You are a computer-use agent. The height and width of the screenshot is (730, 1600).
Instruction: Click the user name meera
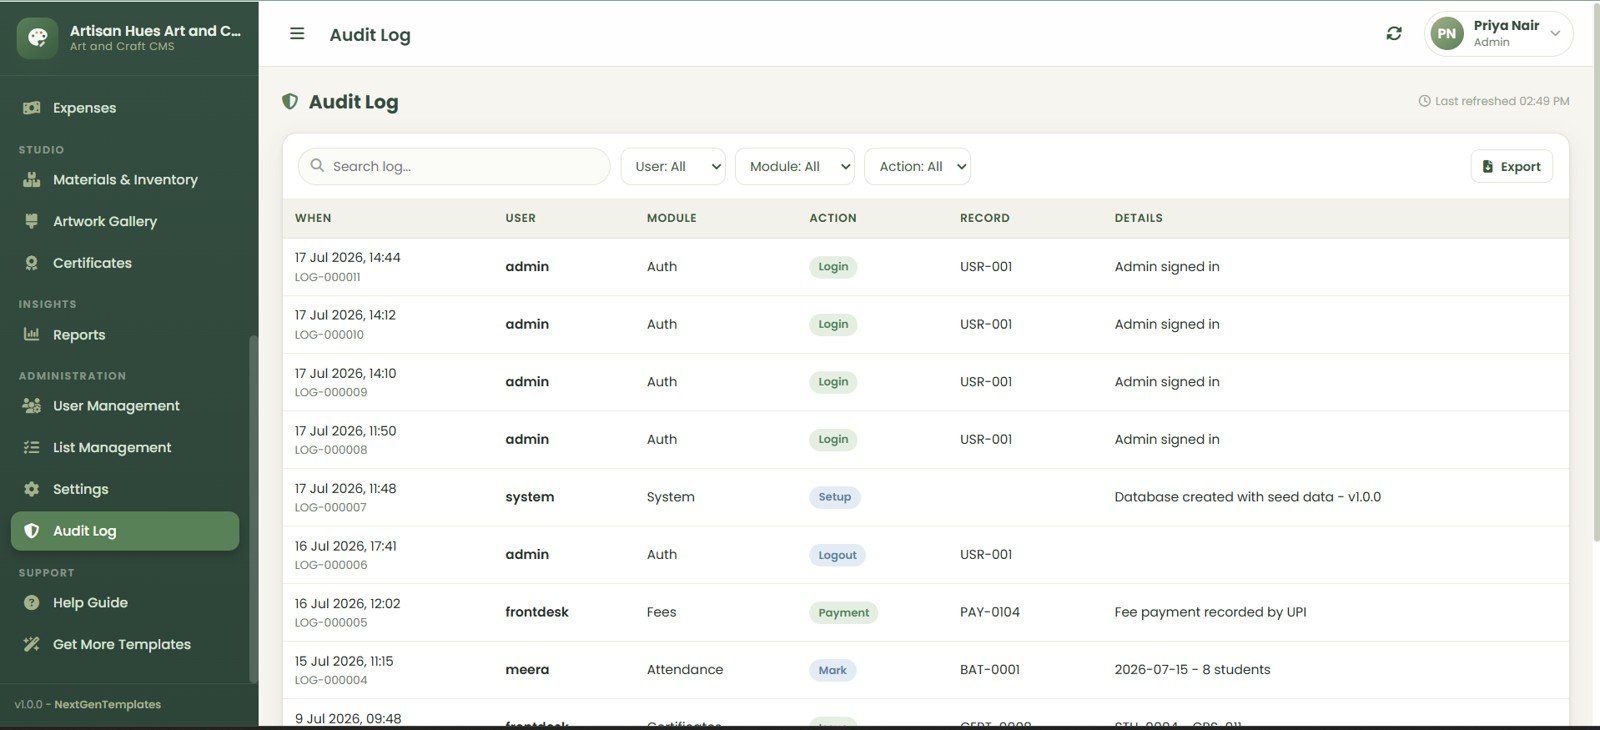(527, 670)
